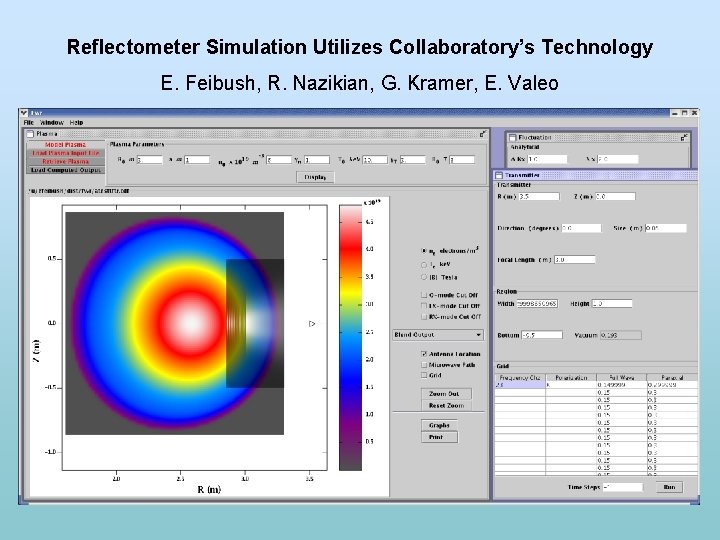Viewport: 720px width, 540px height.
Task: Select the Model Plasma tab
Action: point(66,145)
